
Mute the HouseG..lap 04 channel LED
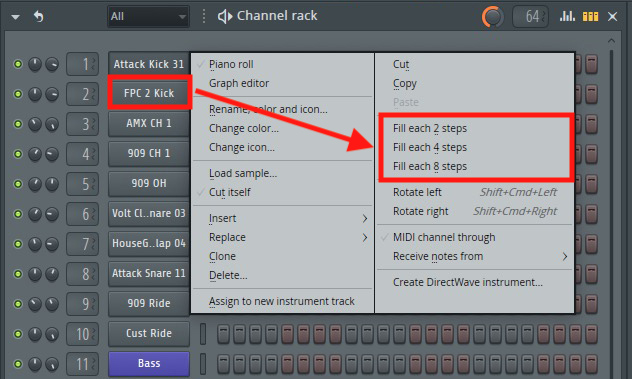(x=18, y=244)
